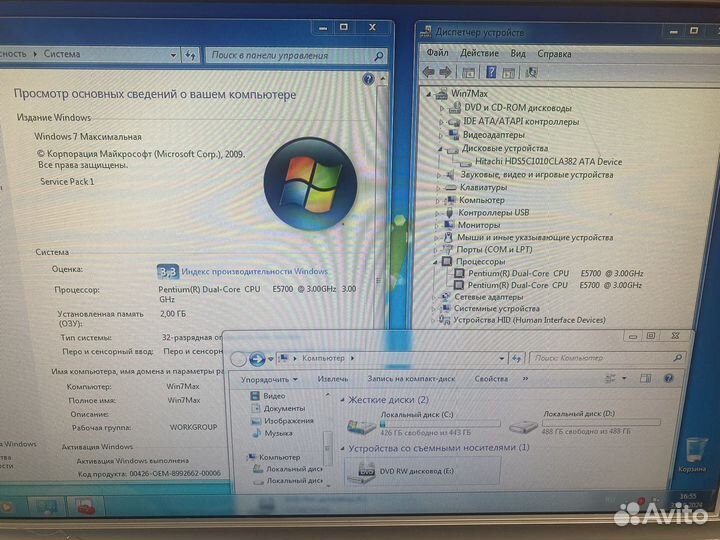Select local disk (C:) drive icon
Viewport: 720px width, 540px height.
pyautogui.click(x=361, y=425)
